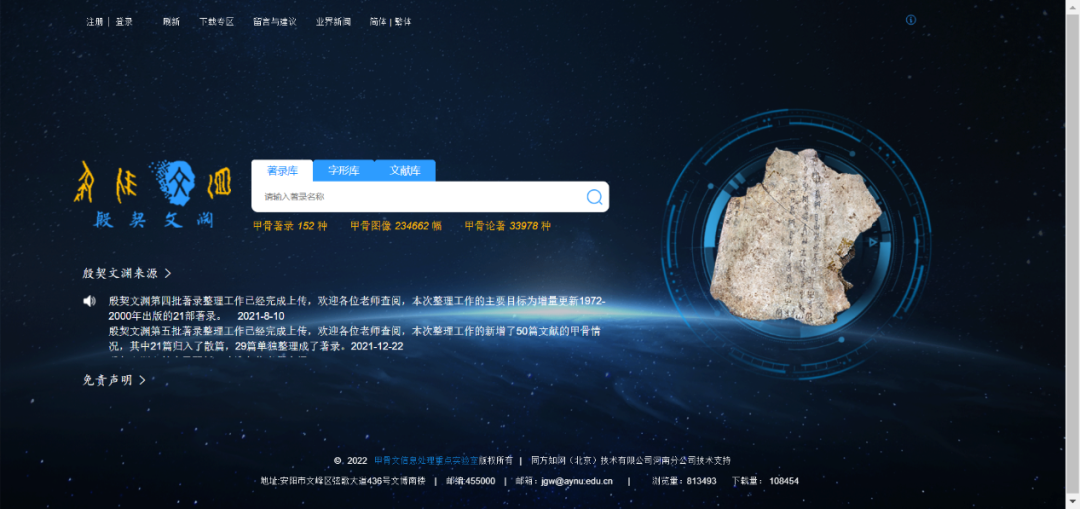1080x509 pixels.
Task: Open the 甲骨文信息处理重点实验室 footer link
Action: [426, 461]
